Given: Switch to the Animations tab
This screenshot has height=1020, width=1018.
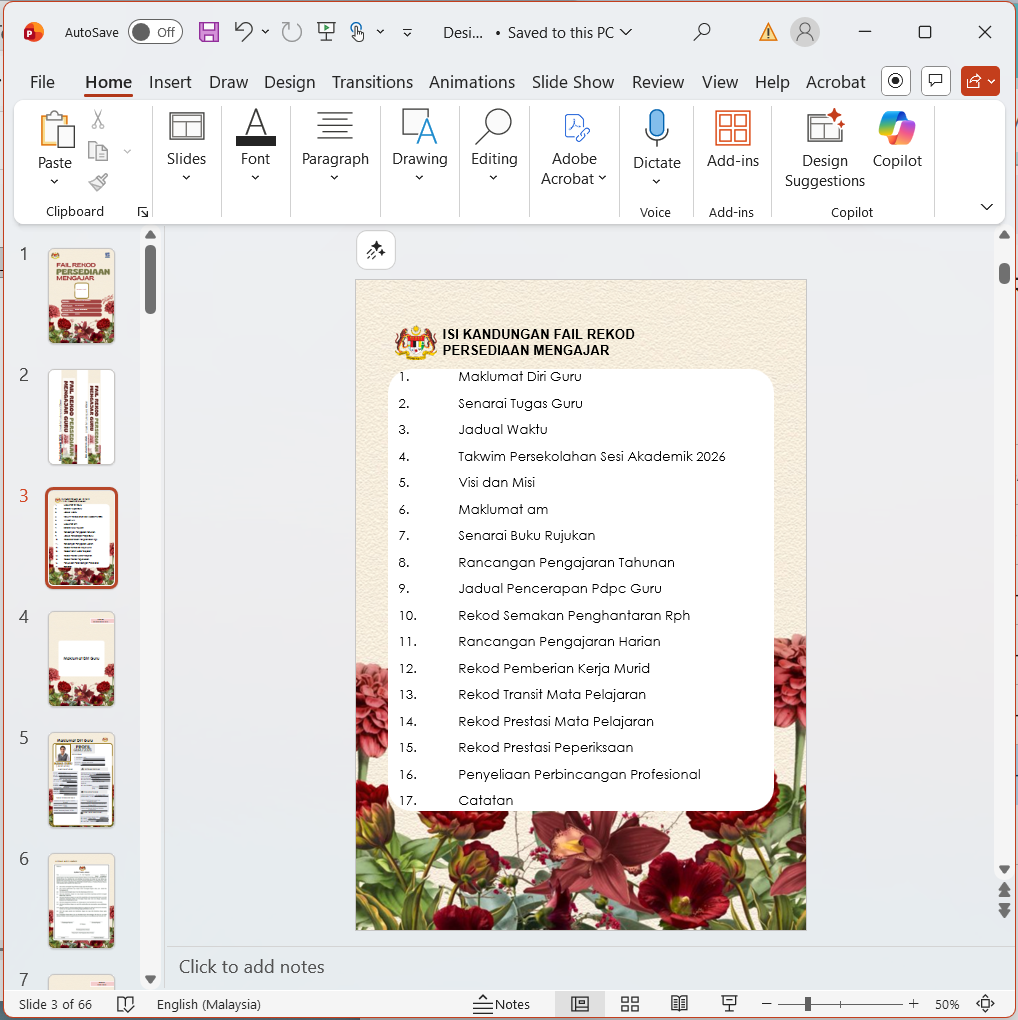Looking at the screenshot, I should click(472, 82).
